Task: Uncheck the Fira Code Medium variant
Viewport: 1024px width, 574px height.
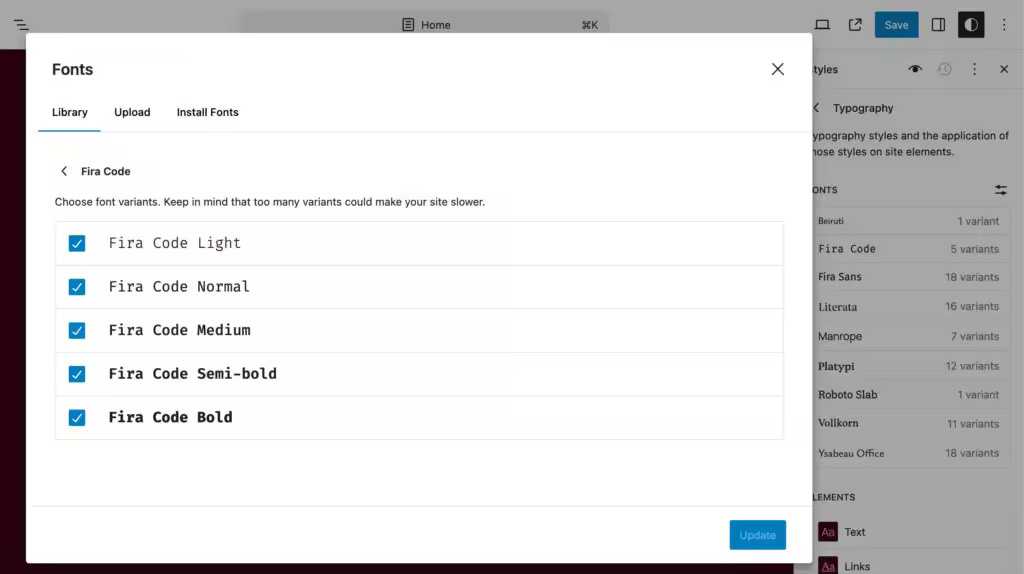Action: pos(77,330)
